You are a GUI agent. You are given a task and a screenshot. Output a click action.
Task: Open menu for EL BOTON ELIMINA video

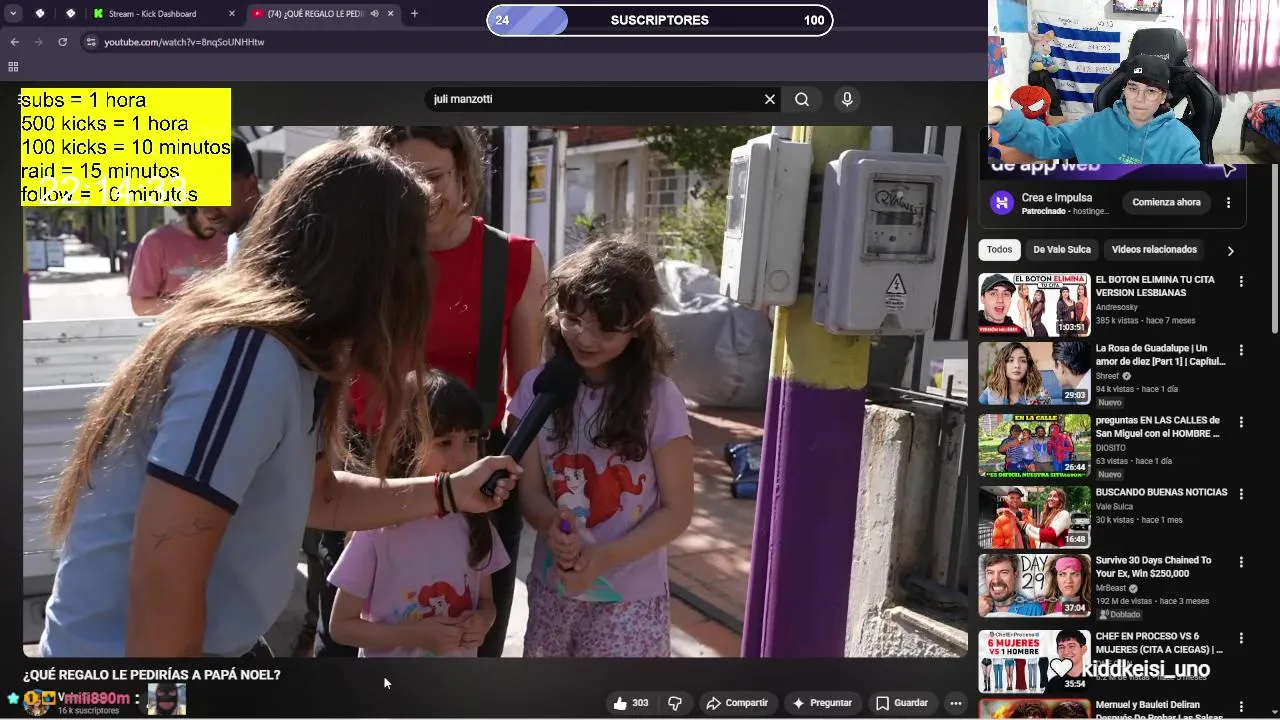click(x=1241, y=282)
